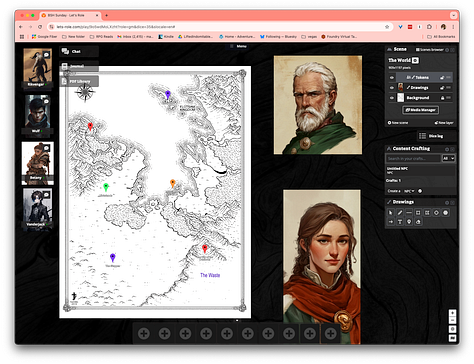This screenshot has height=364, width=474.
Task: Click Create a in Content Crafting
Action: pos(394,191)
